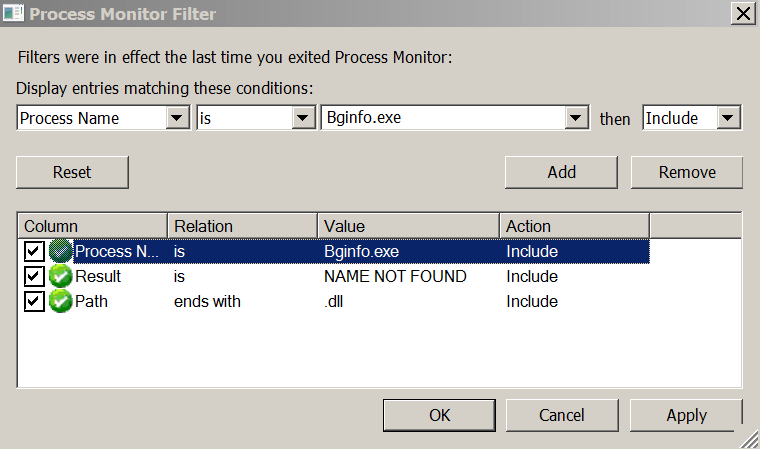Uncheck the Process Name filter checkbox
760x449 pixels.
pyautogui.click(x=34, y=252)
